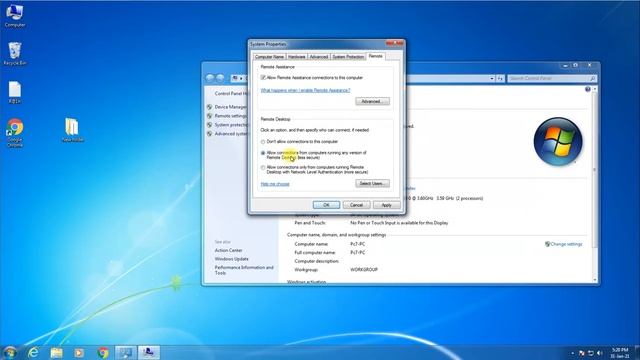
Task: Select the Remote tab
Action: (x=376, y=56)
